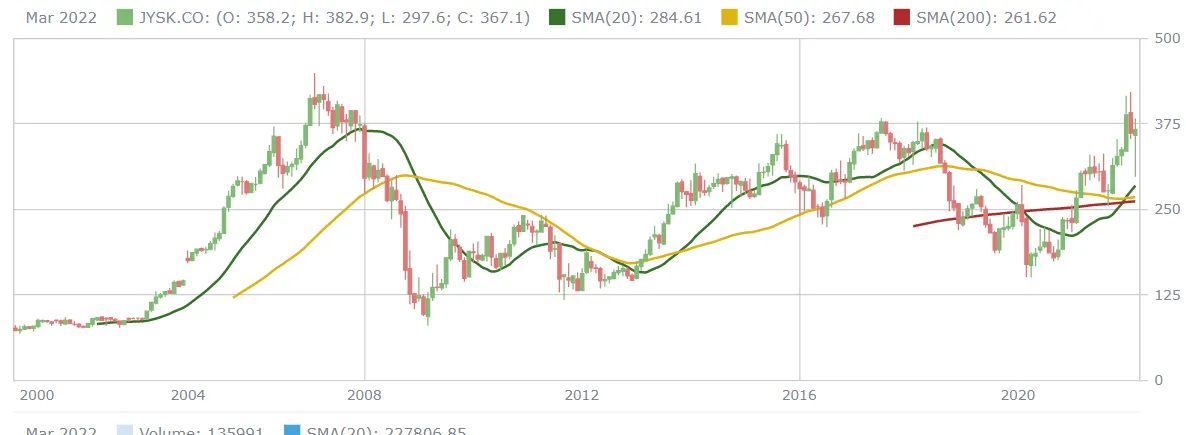Select the 2016 label on time axis

pos(799,395)
